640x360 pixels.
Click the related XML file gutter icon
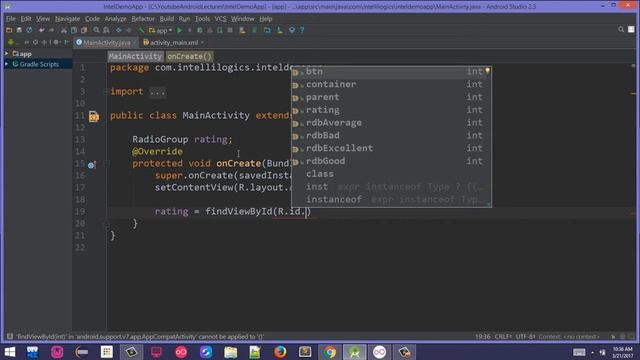tap(93, 117)
